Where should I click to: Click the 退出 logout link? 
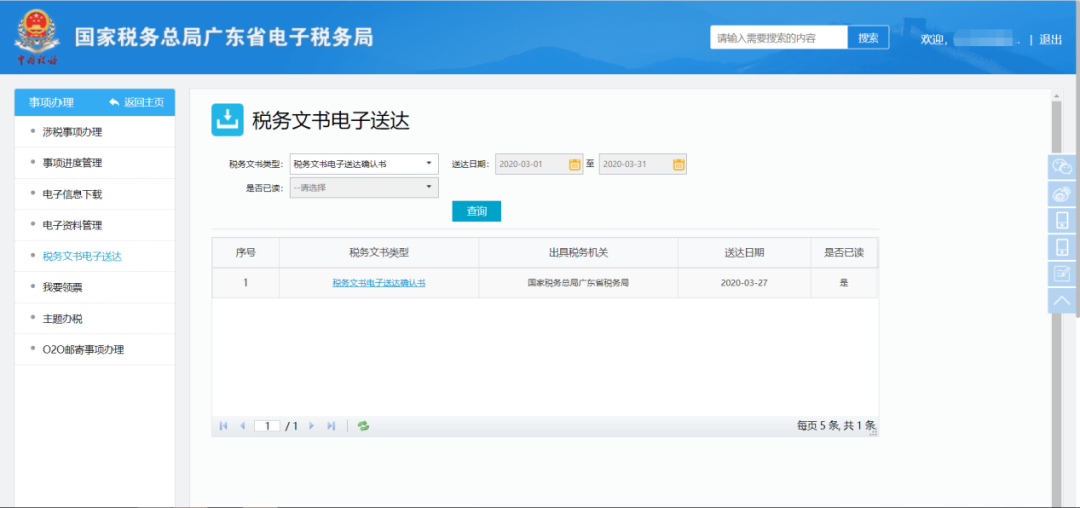1050,39
